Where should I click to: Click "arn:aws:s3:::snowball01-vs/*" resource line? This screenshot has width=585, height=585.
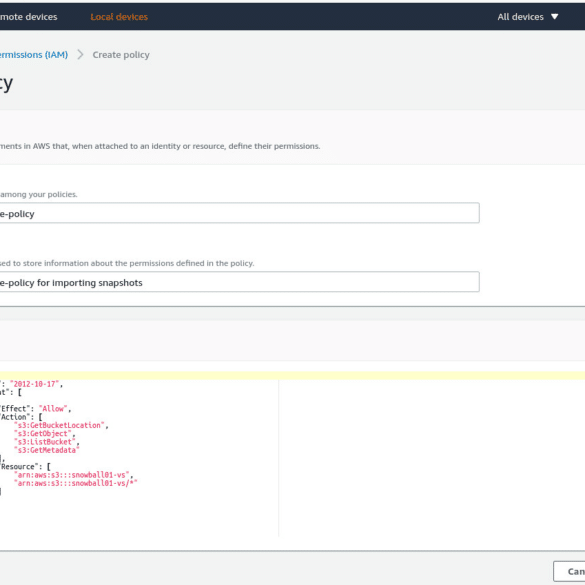pos(76,483)
